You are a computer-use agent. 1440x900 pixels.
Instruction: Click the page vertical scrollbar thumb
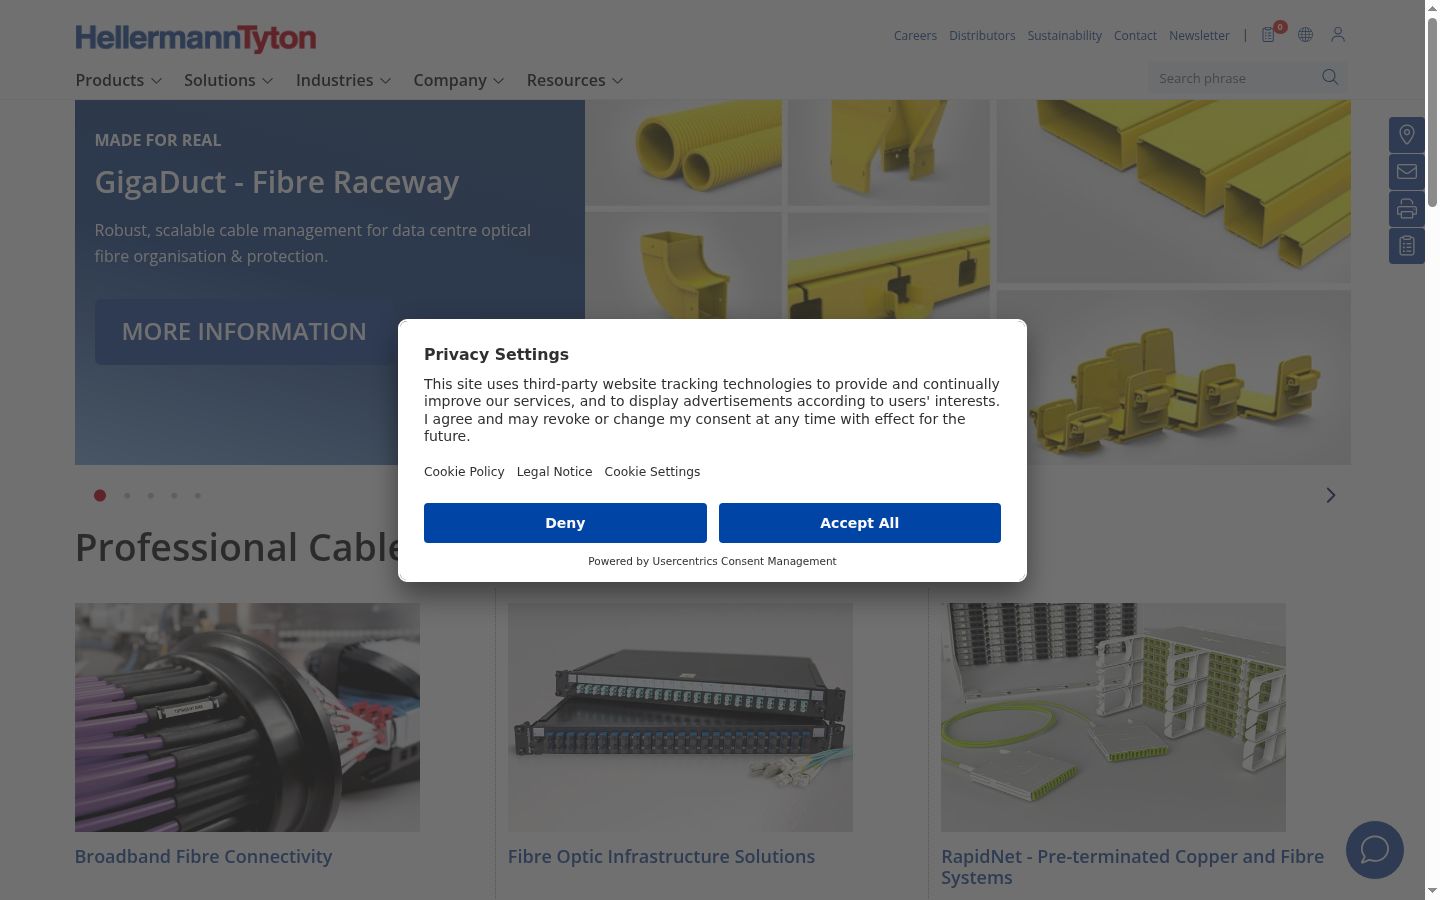[1432, 111]
